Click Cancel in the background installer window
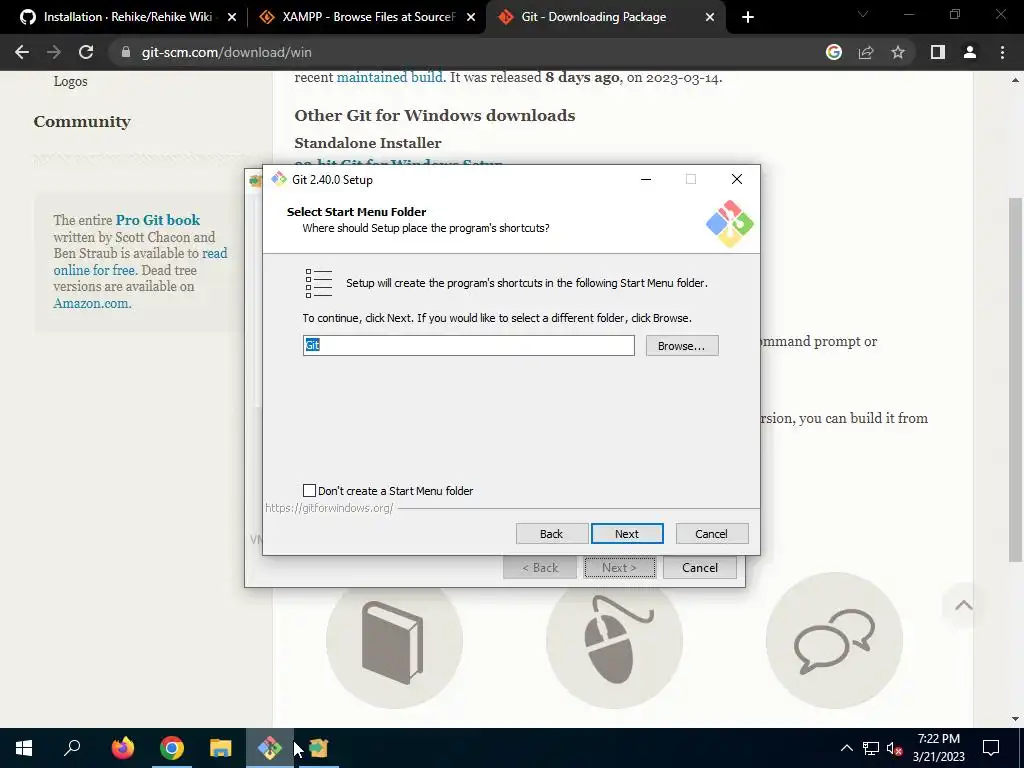1024x768 pixels. pyautogui.click(x=699, y=568)
